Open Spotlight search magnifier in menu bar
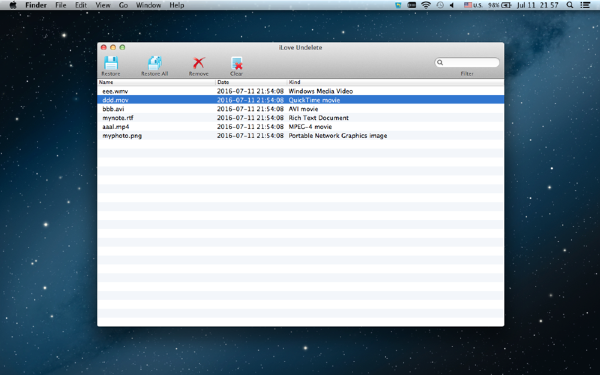The height and width of the screenshot is (375, 600). (569, 5)
